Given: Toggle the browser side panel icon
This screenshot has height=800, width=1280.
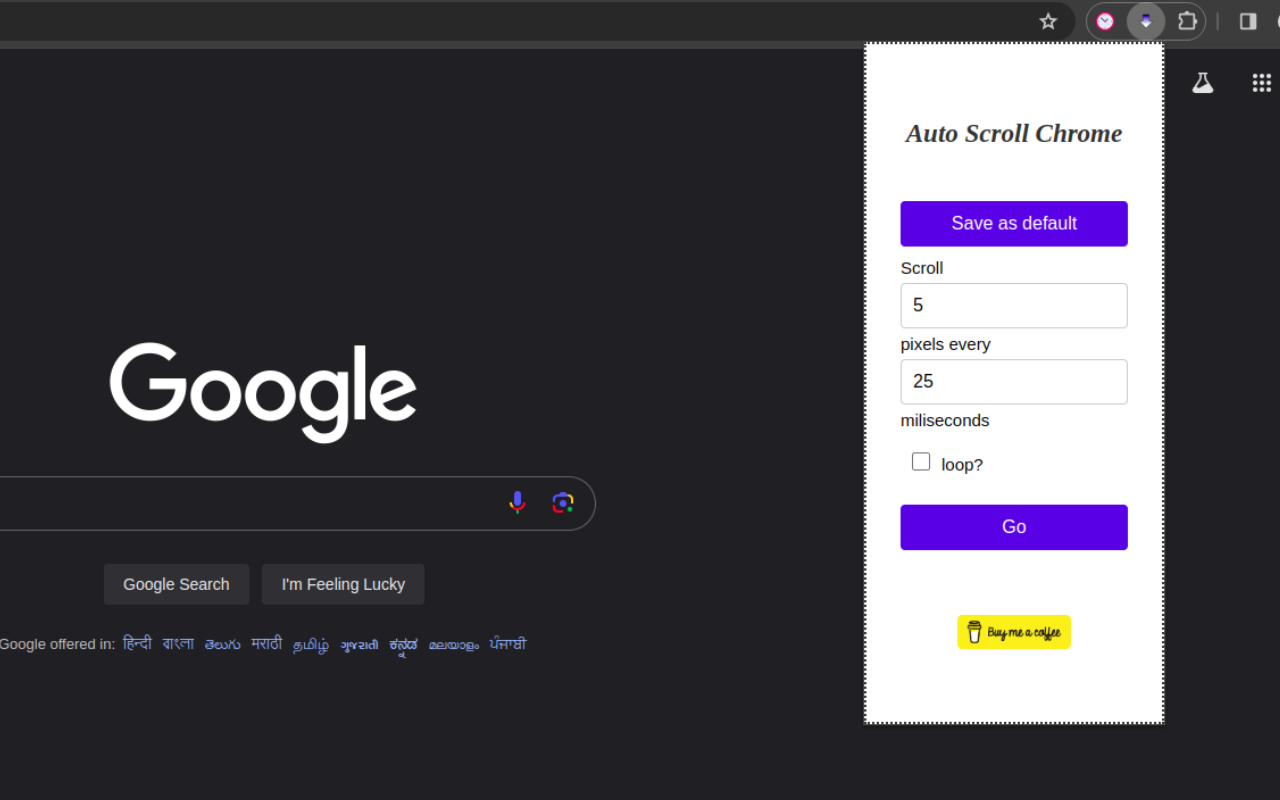Looking at the screenshot, I should coord(1248,21).
